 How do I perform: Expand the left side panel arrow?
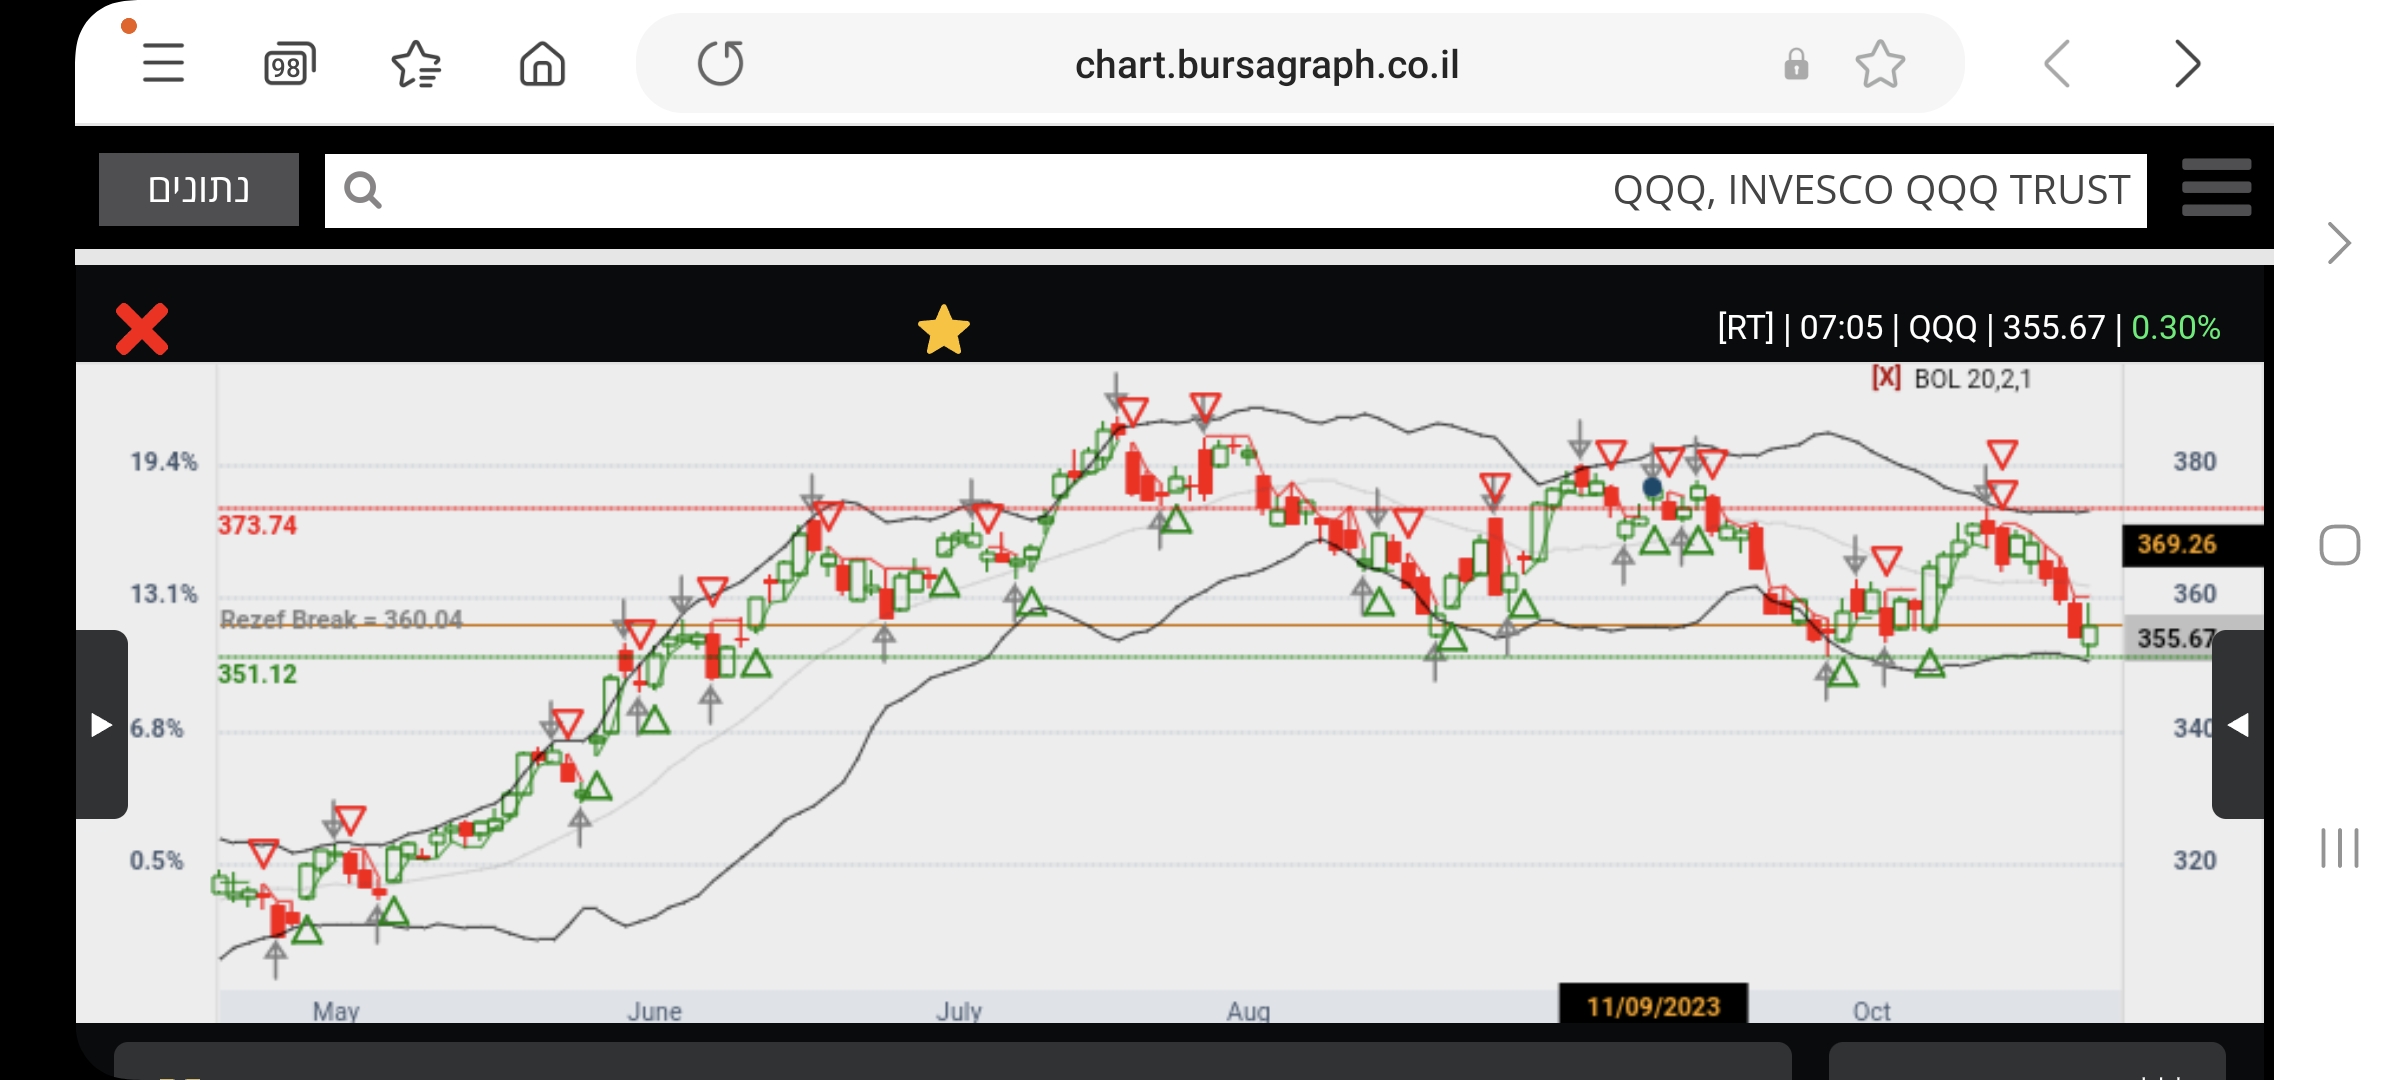pos(101,725)
